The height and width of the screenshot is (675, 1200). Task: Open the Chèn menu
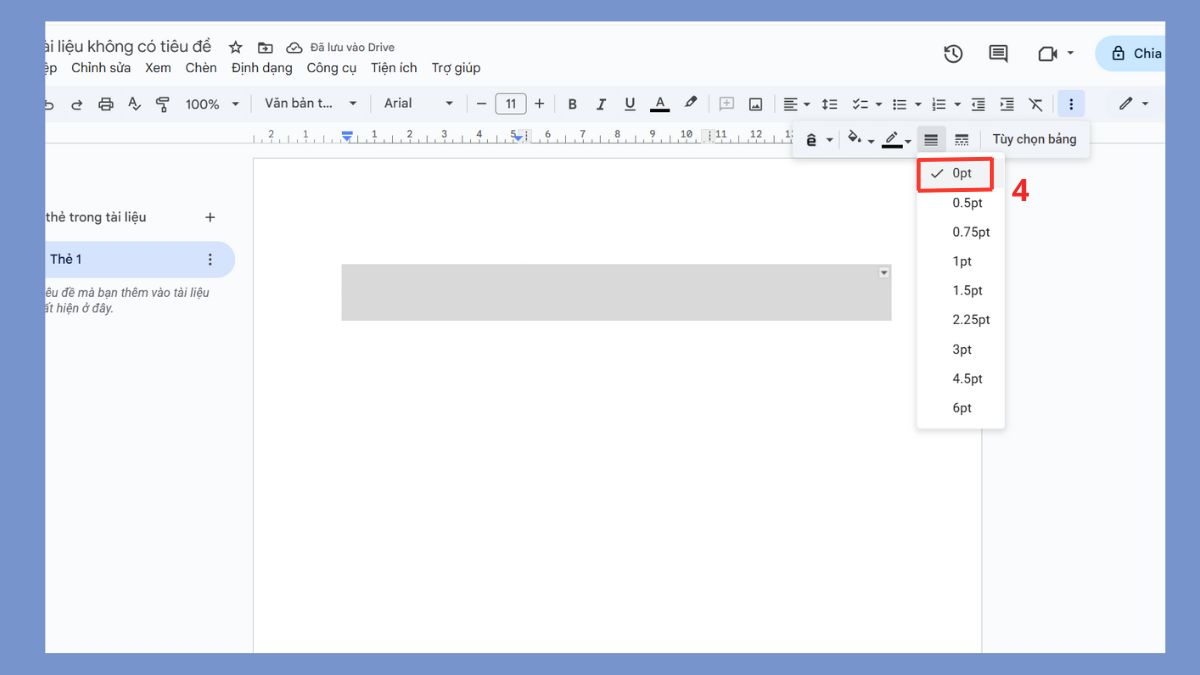pyautogui.click(x=201, y=68)
